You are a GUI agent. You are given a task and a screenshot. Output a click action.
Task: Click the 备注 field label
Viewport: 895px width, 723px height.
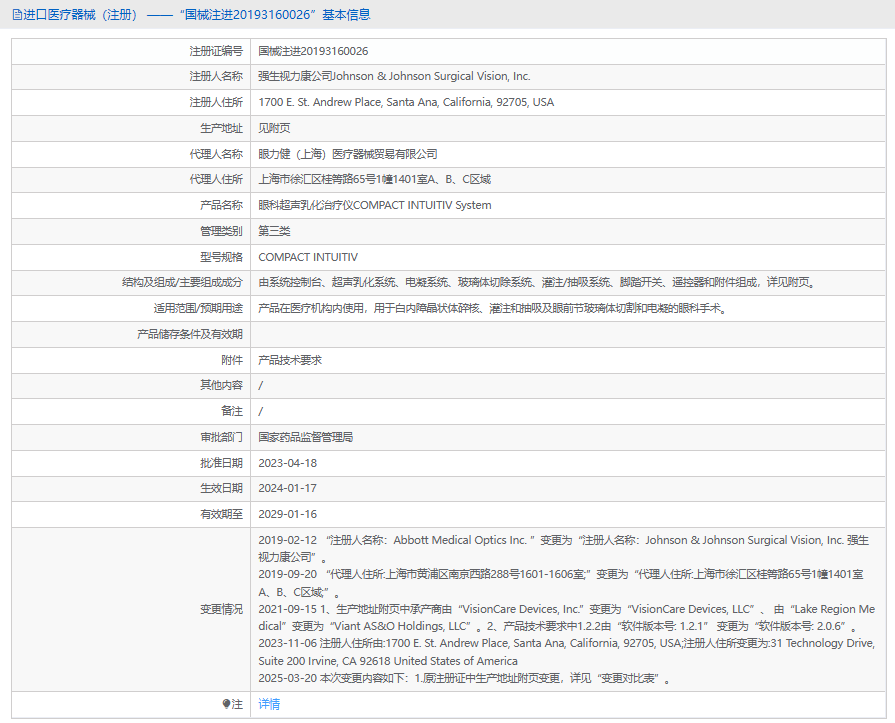(232, 411)
